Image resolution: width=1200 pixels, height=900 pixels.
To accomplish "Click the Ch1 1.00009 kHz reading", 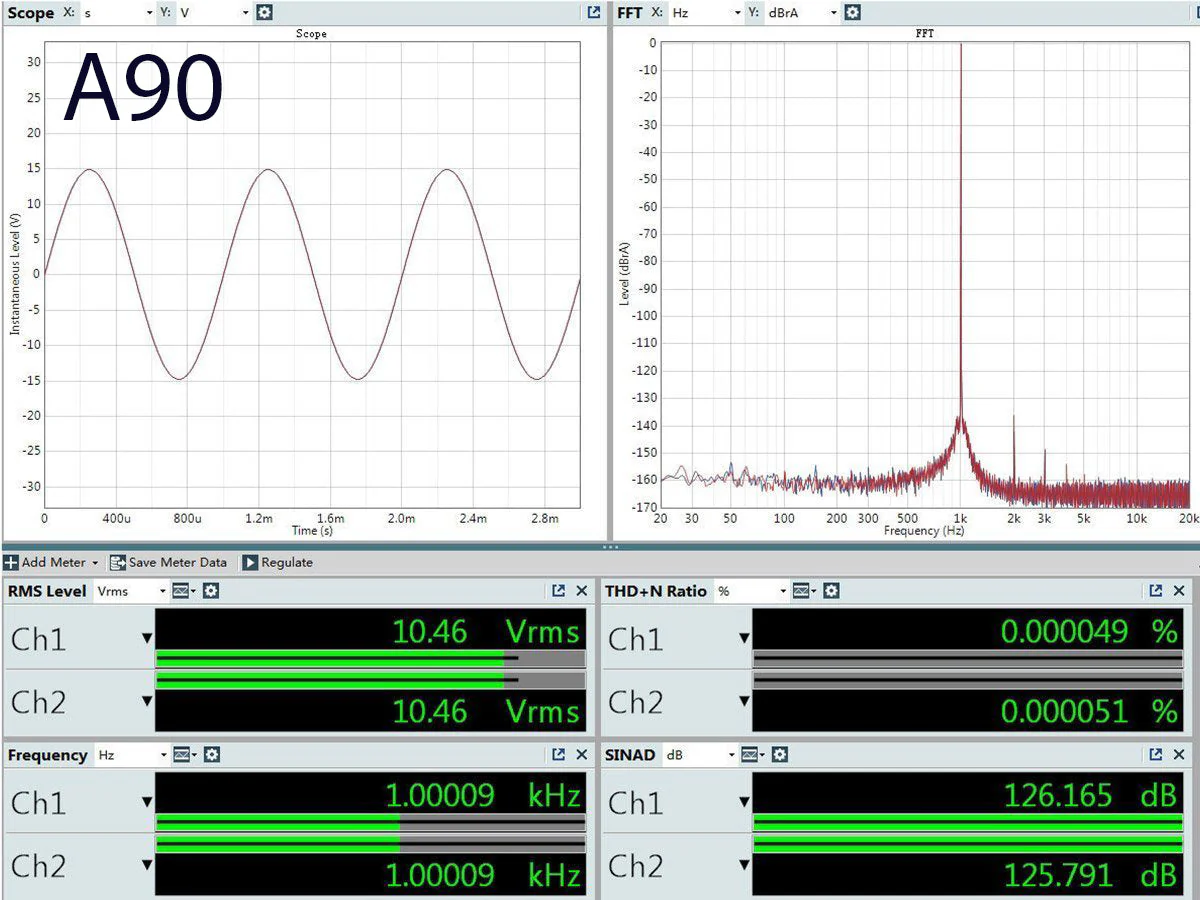I will (x=483, y=795).
